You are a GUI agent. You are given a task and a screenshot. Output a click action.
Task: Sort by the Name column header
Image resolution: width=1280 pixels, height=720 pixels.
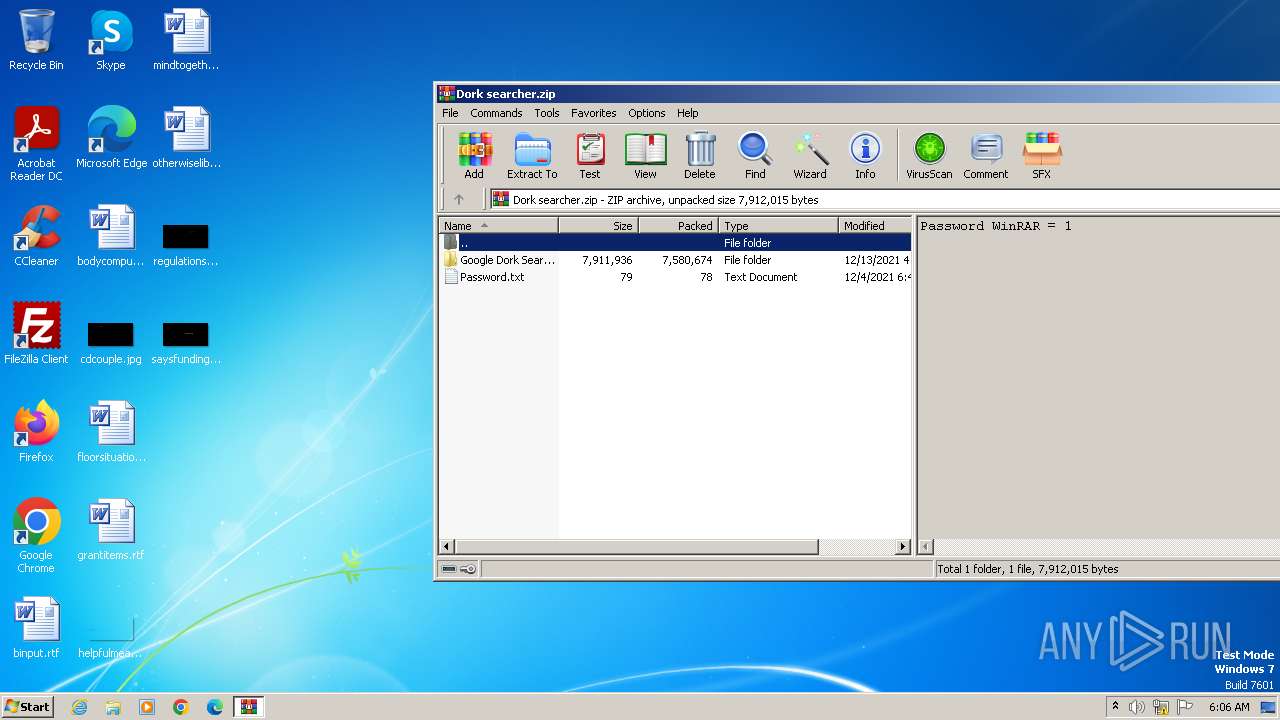(x=498, y=225)
